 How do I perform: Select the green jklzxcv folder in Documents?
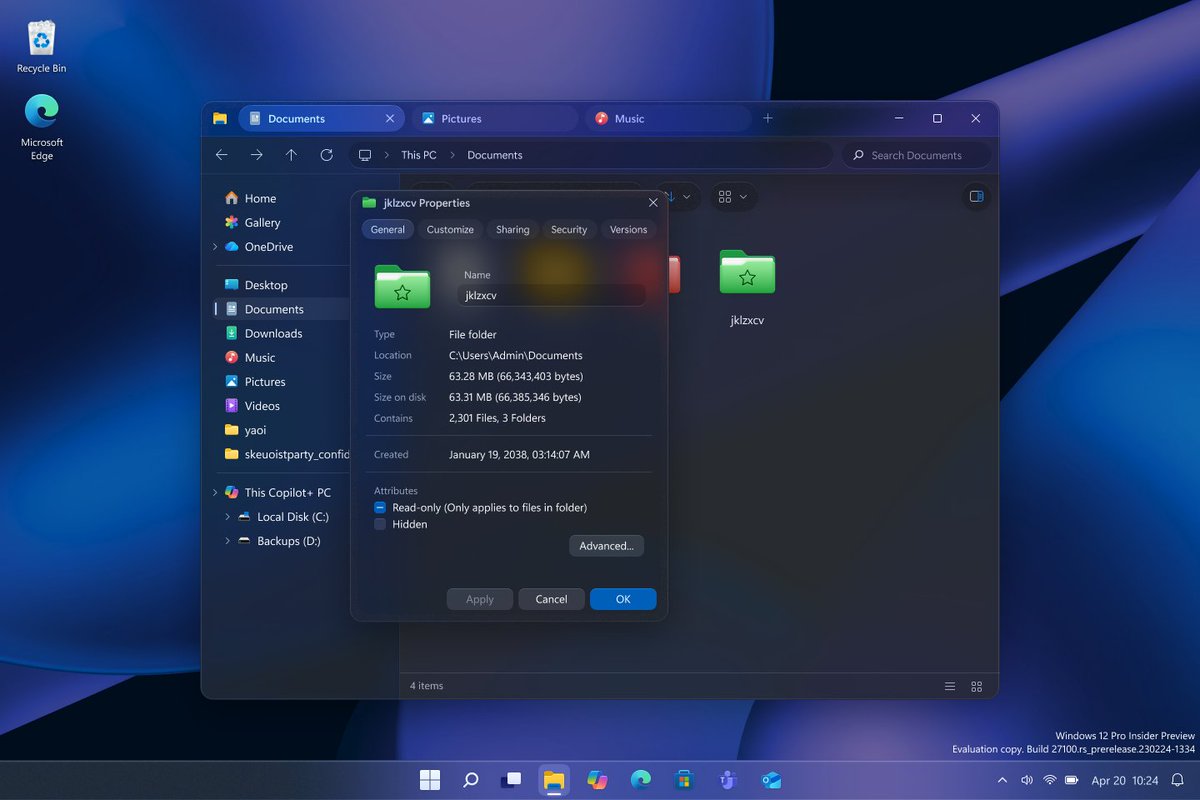coord(747,288)
